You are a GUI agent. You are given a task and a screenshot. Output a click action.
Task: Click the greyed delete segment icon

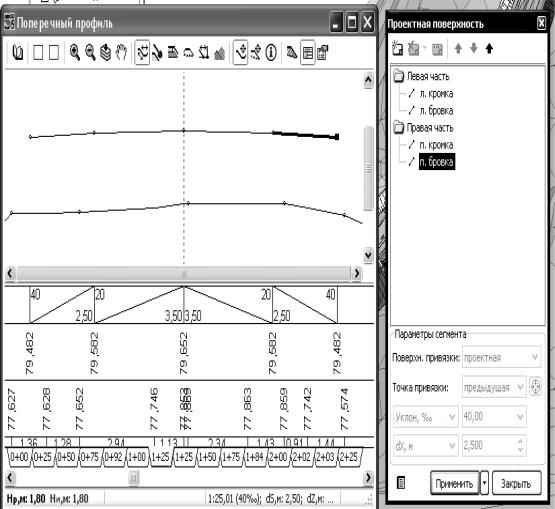(413, 48)
